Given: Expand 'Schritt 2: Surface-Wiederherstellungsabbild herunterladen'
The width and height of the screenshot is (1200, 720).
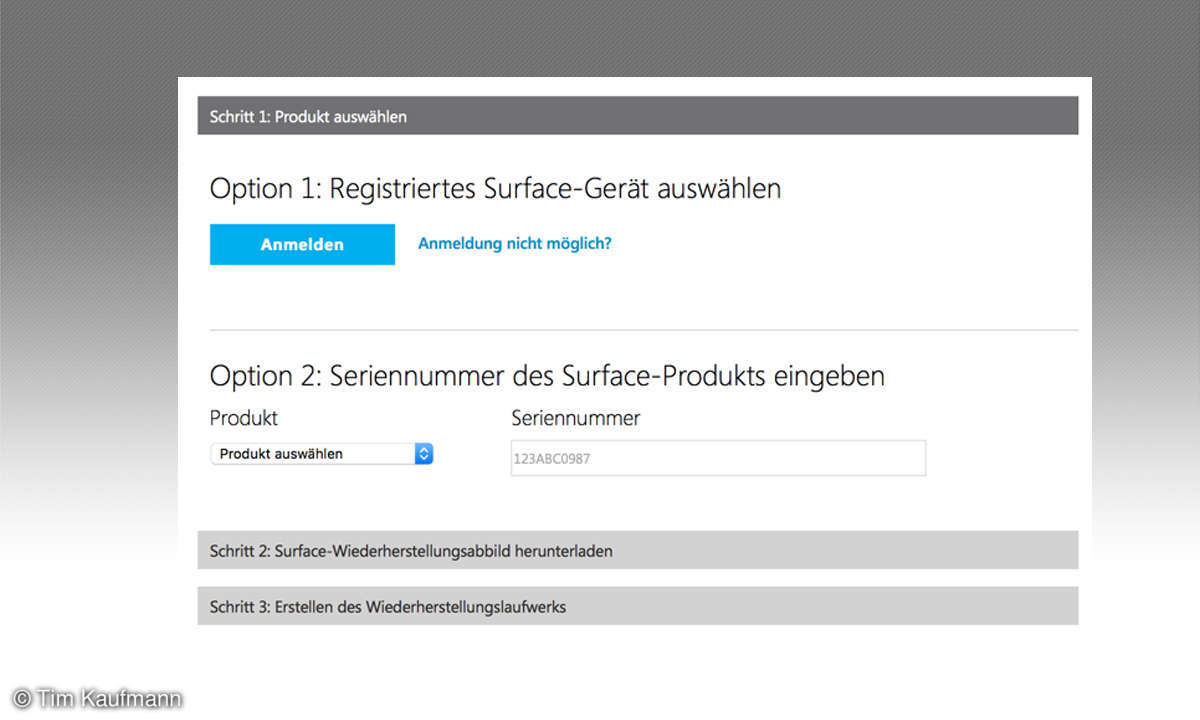Looking at the screenshot, I should click(x=638, y=550).
